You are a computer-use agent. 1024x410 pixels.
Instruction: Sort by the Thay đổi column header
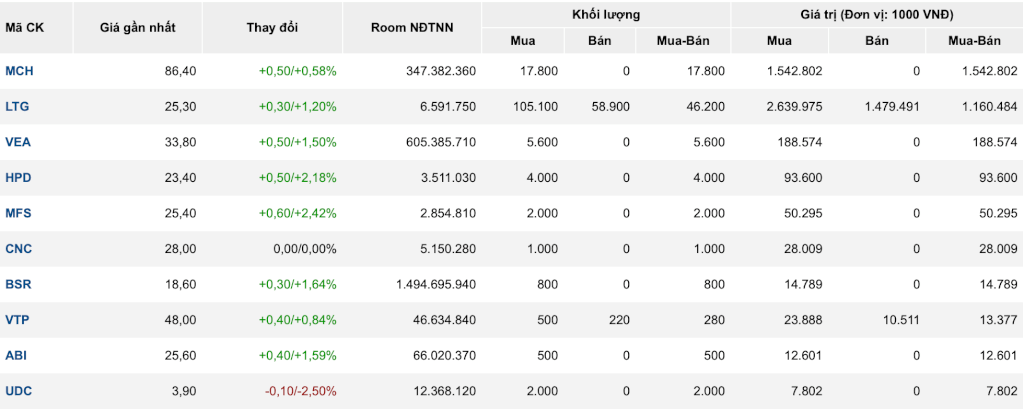272,27
